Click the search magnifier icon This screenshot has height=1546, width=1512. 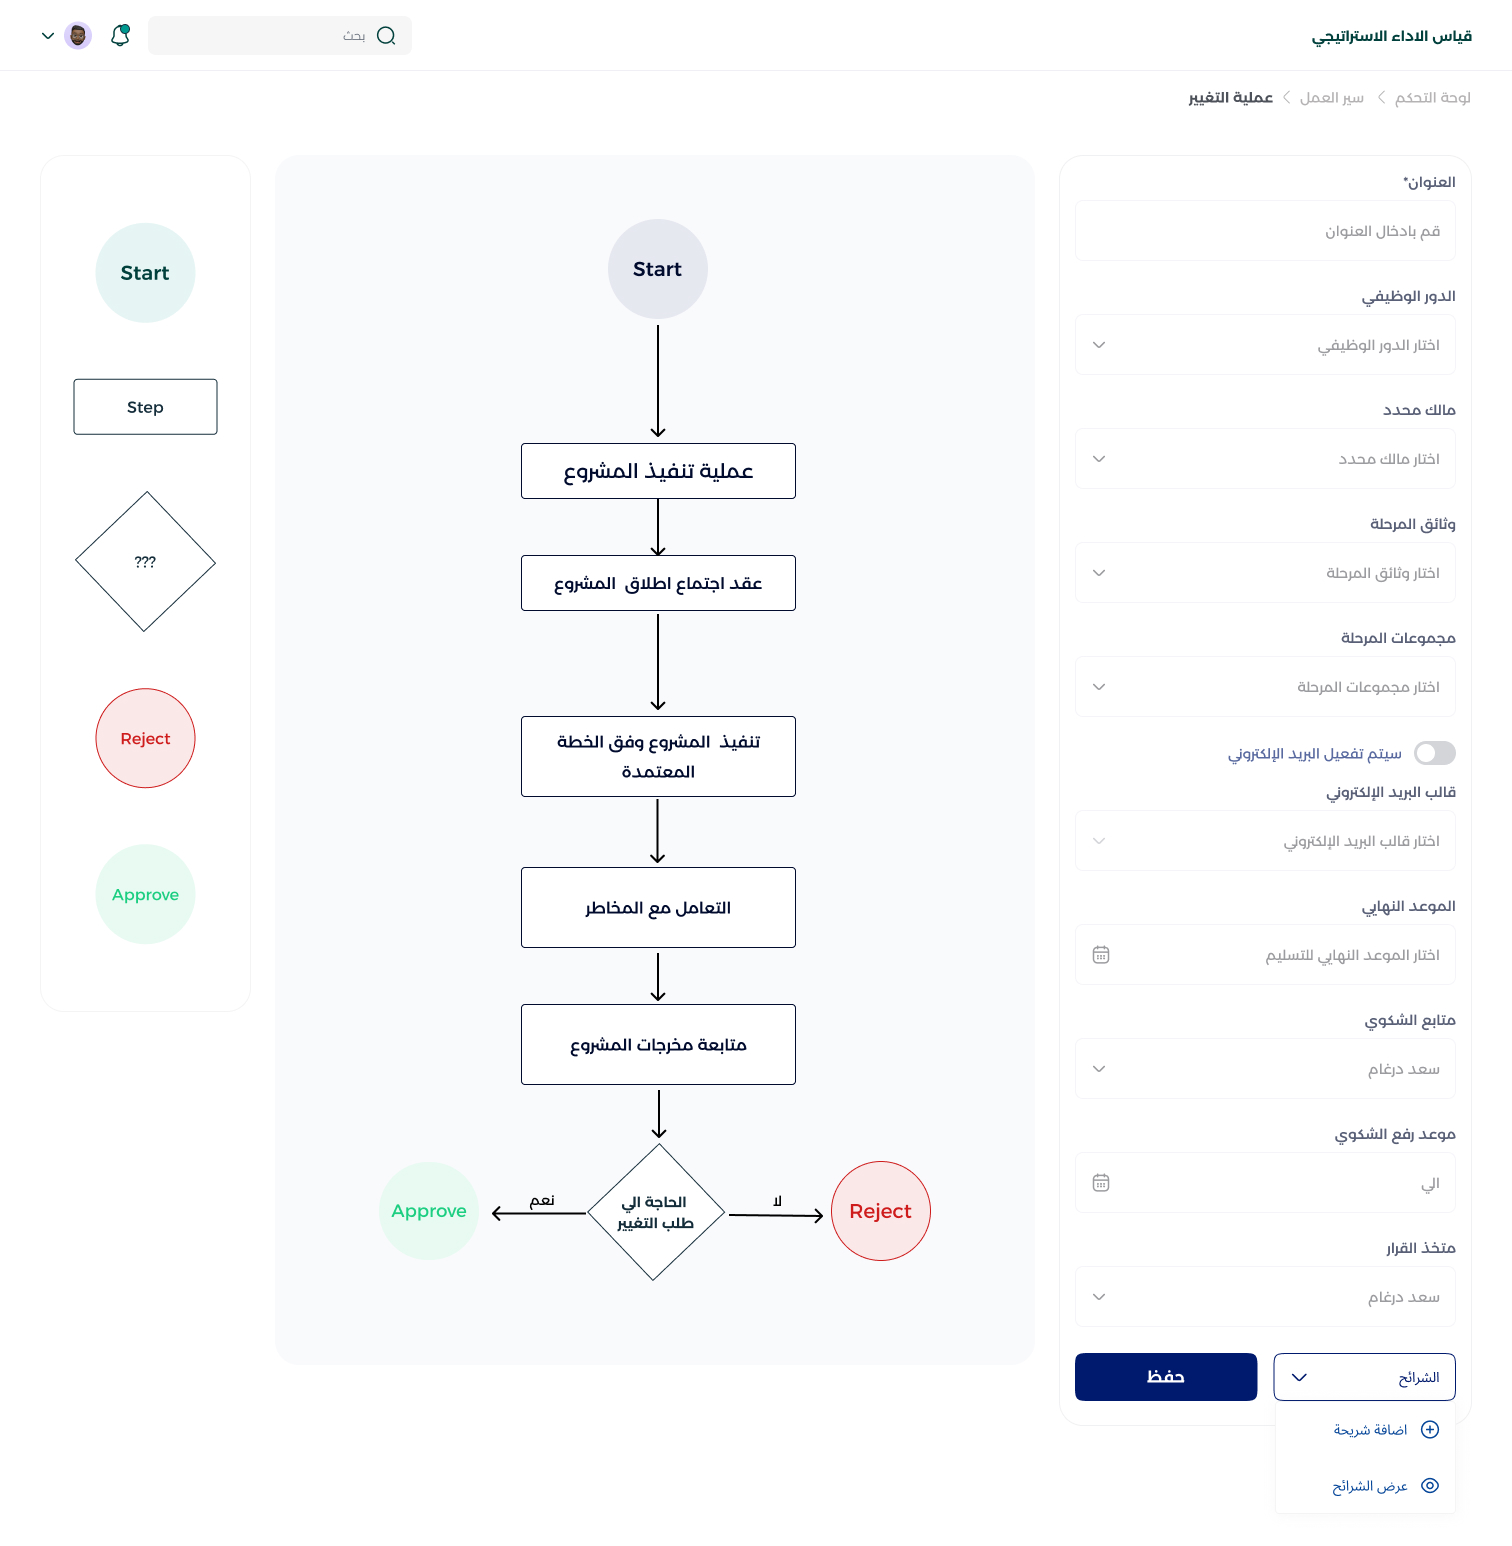386,36
